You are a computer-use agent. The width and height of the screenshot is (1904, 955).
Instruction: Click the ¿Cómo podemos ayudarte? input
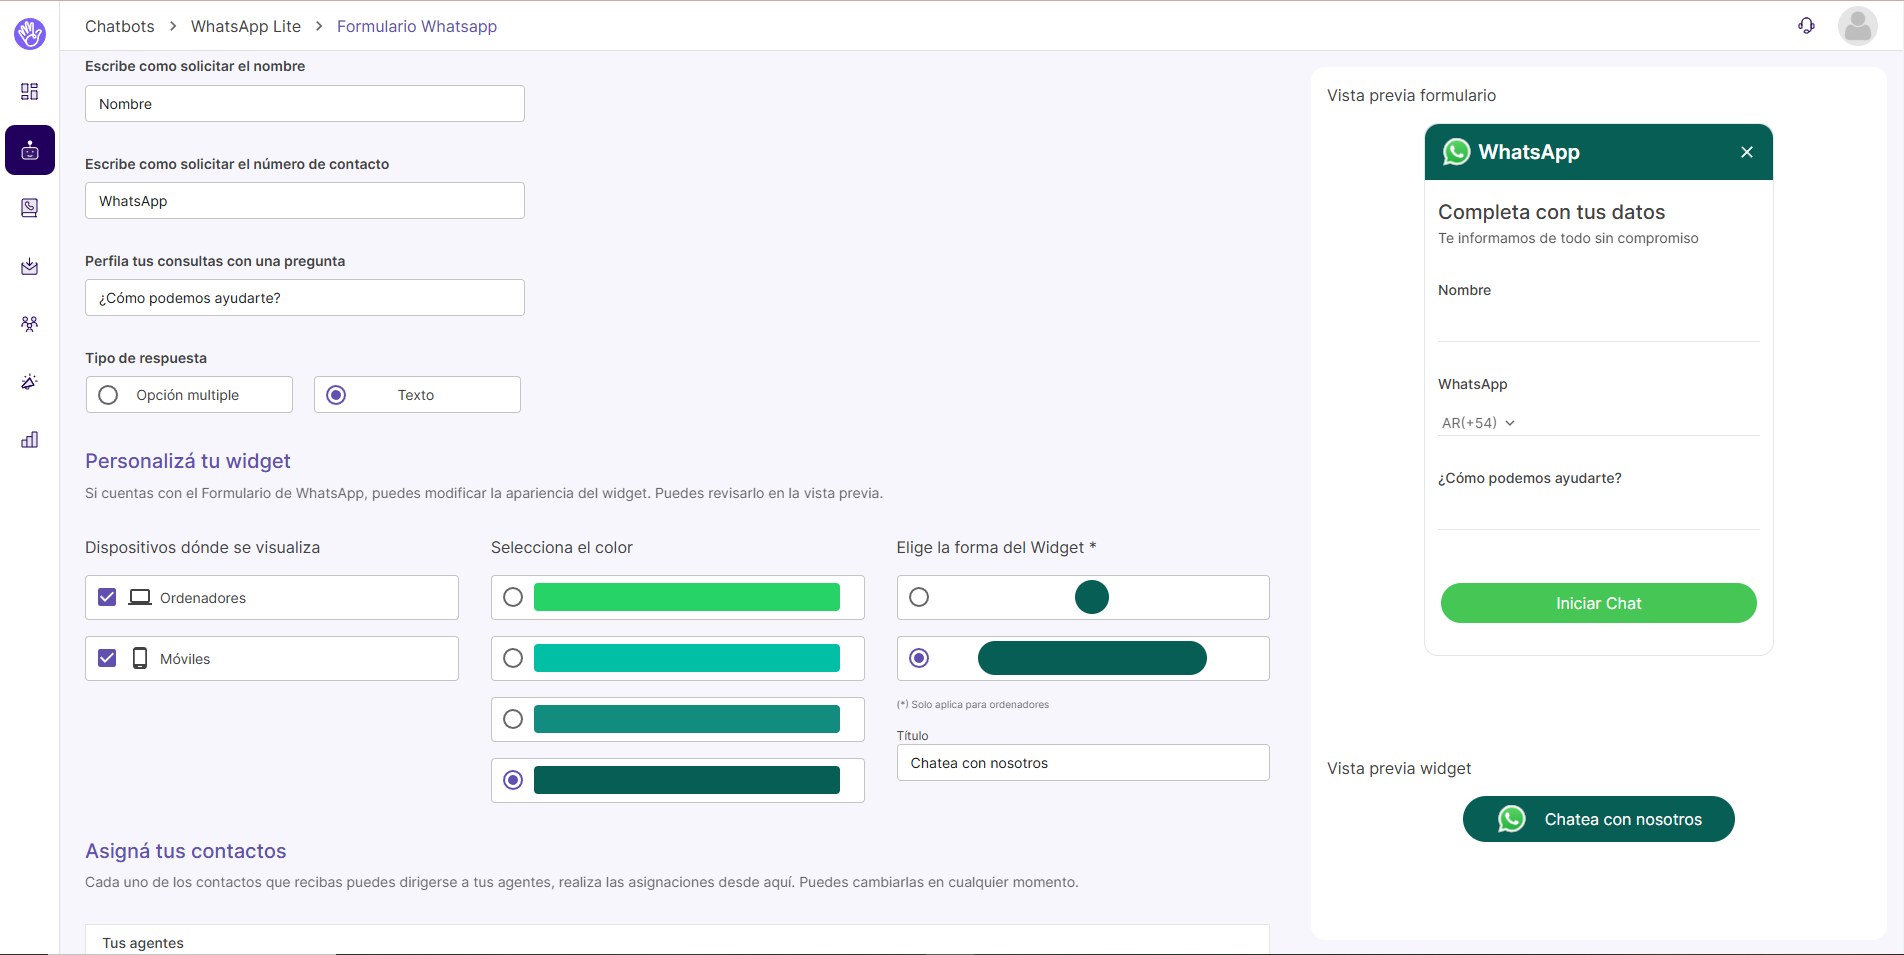pos(305,298)
